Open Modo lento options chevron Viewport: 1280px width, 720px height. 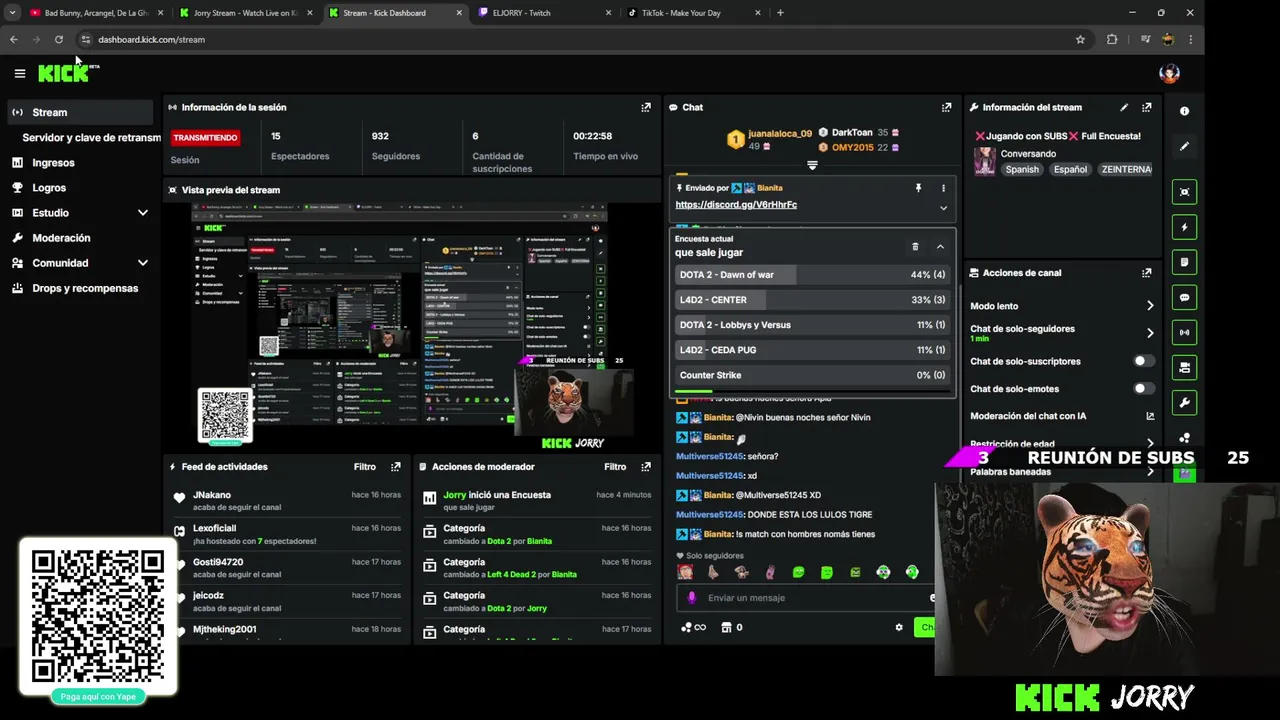click(x=1150, y=306)
